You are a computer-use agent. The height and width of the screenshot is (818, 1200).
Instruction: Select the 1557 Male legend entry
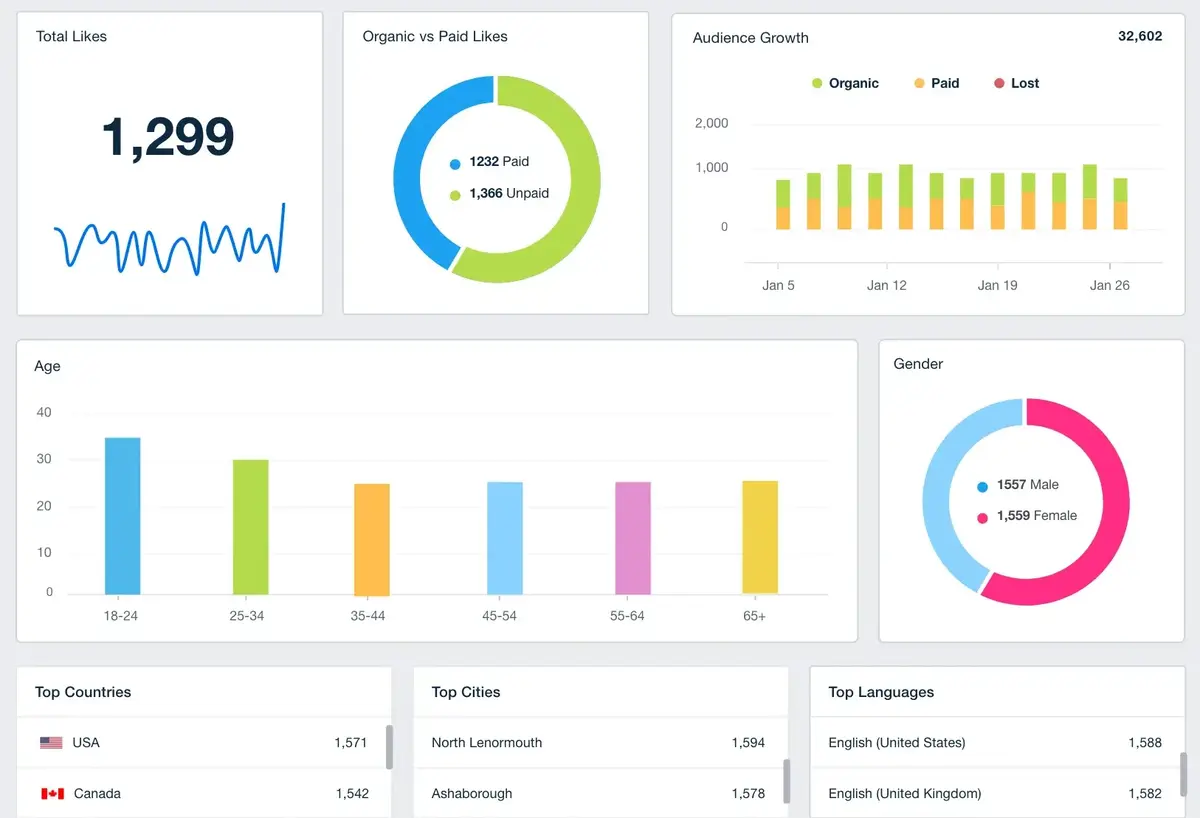click(x=1017, y=485)
